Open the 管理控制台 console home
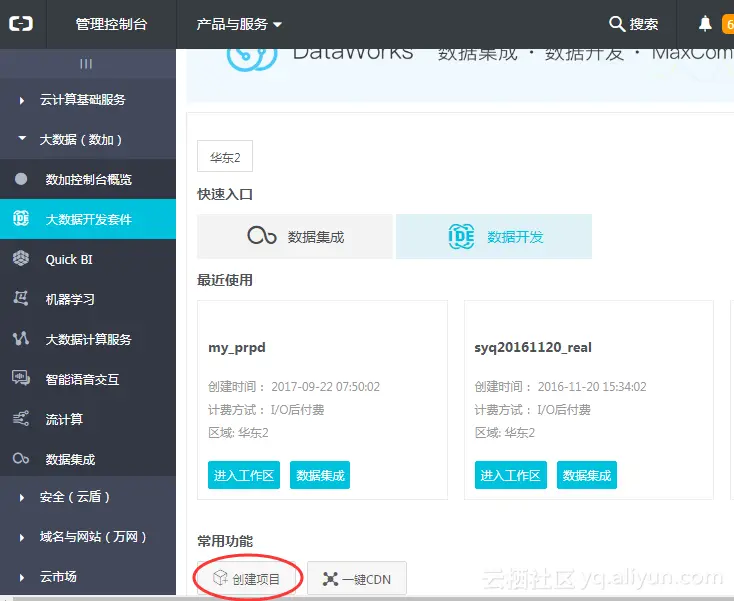 point(111,24)
